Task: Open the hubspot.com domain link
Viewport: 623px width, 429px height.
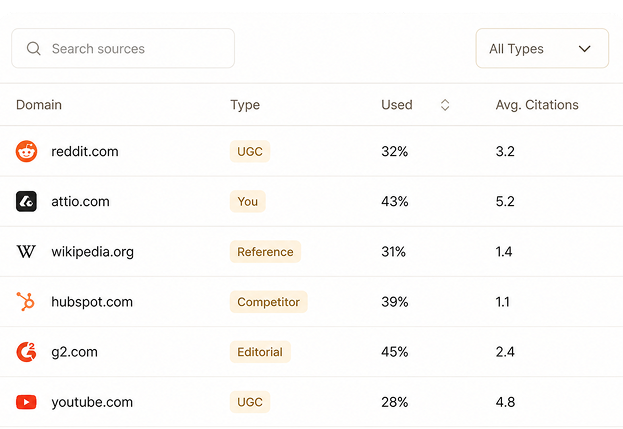Action: click(92, 302)
